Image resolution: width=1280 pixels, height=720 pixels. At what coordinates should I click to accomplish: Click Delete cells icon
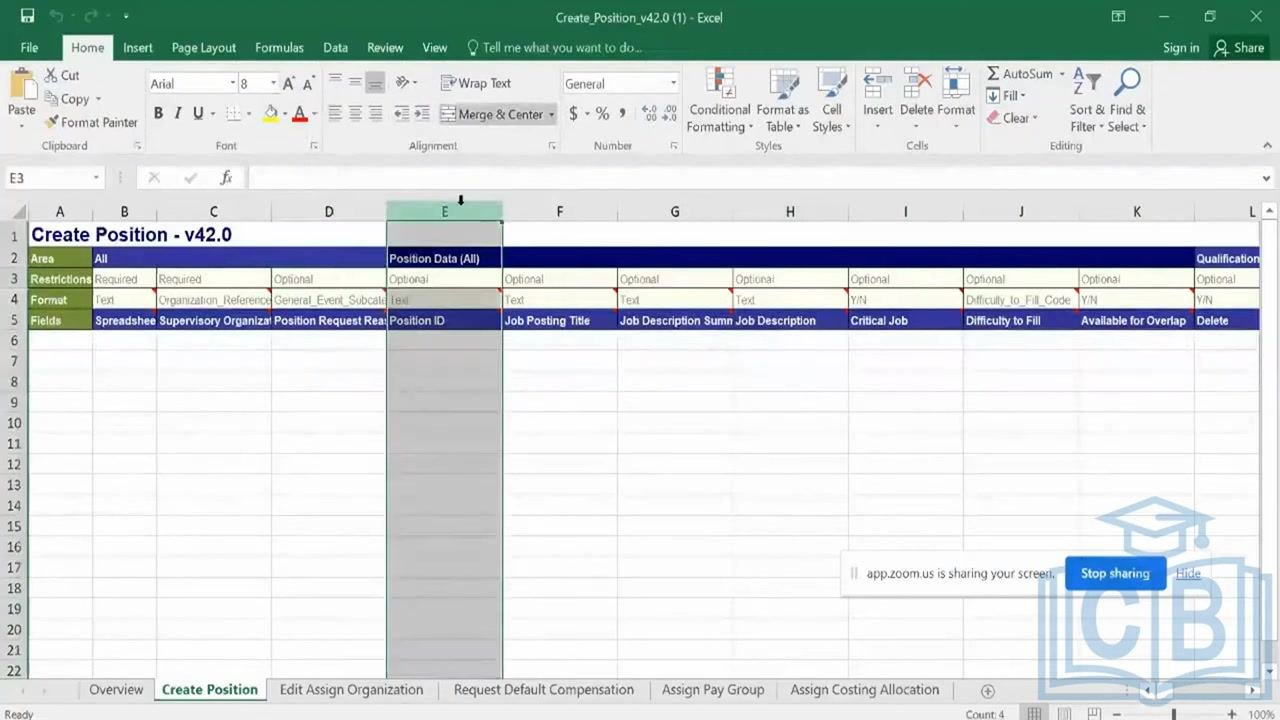tap(916, 84)
